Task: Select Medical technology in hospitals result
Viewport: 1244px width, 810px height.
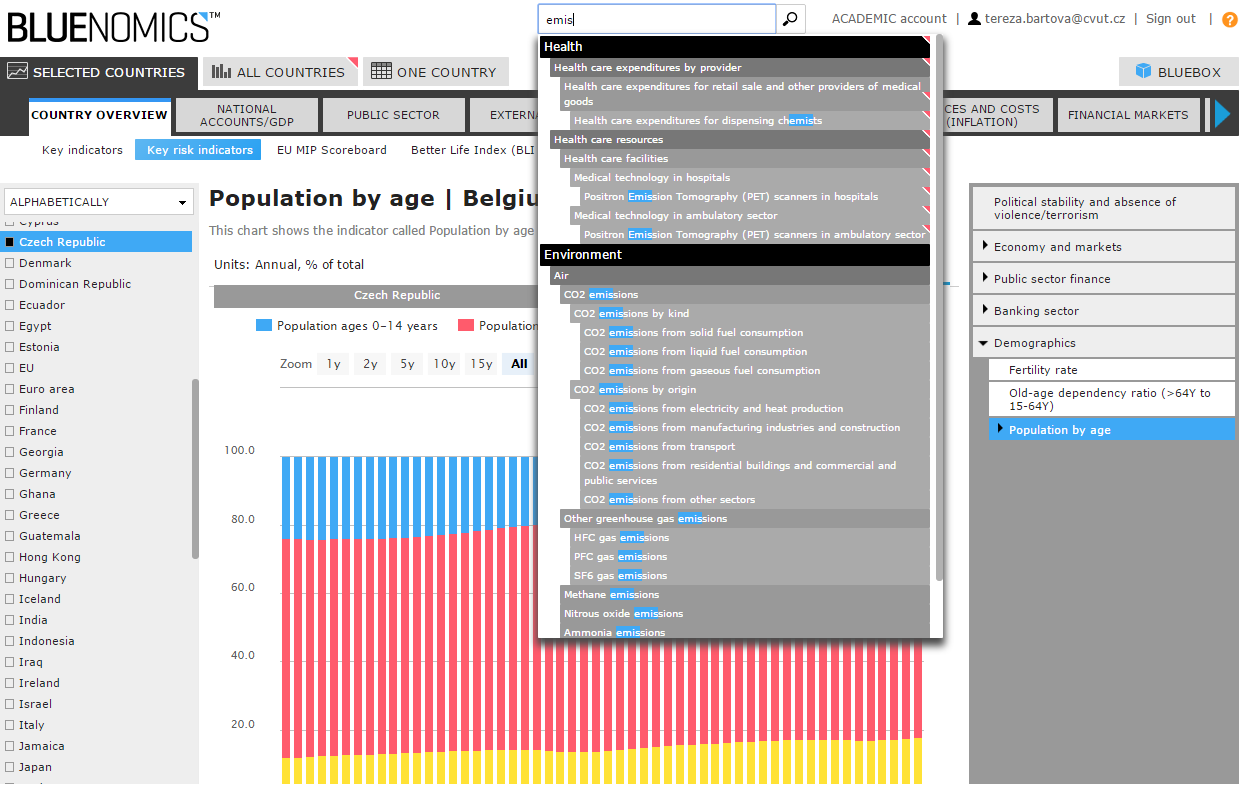Action: (x=750, y=178)
